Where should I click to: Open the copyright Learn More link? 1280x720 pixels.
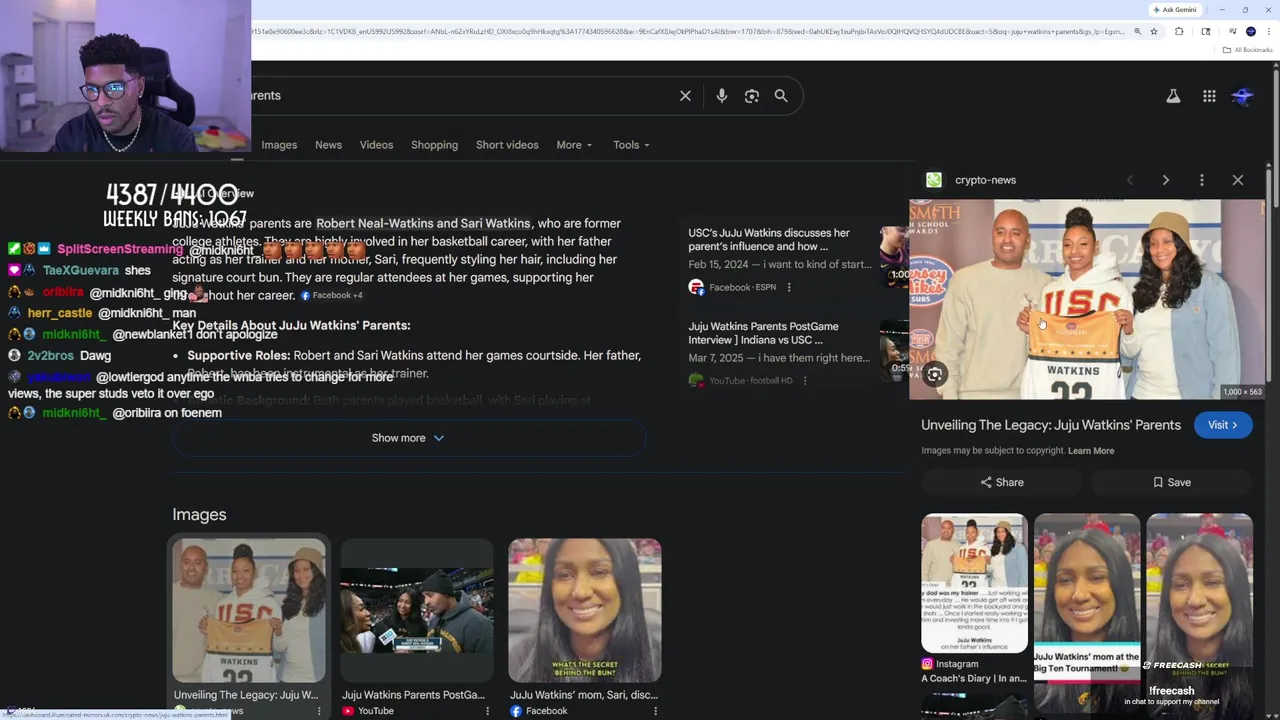pos(1090,451)
